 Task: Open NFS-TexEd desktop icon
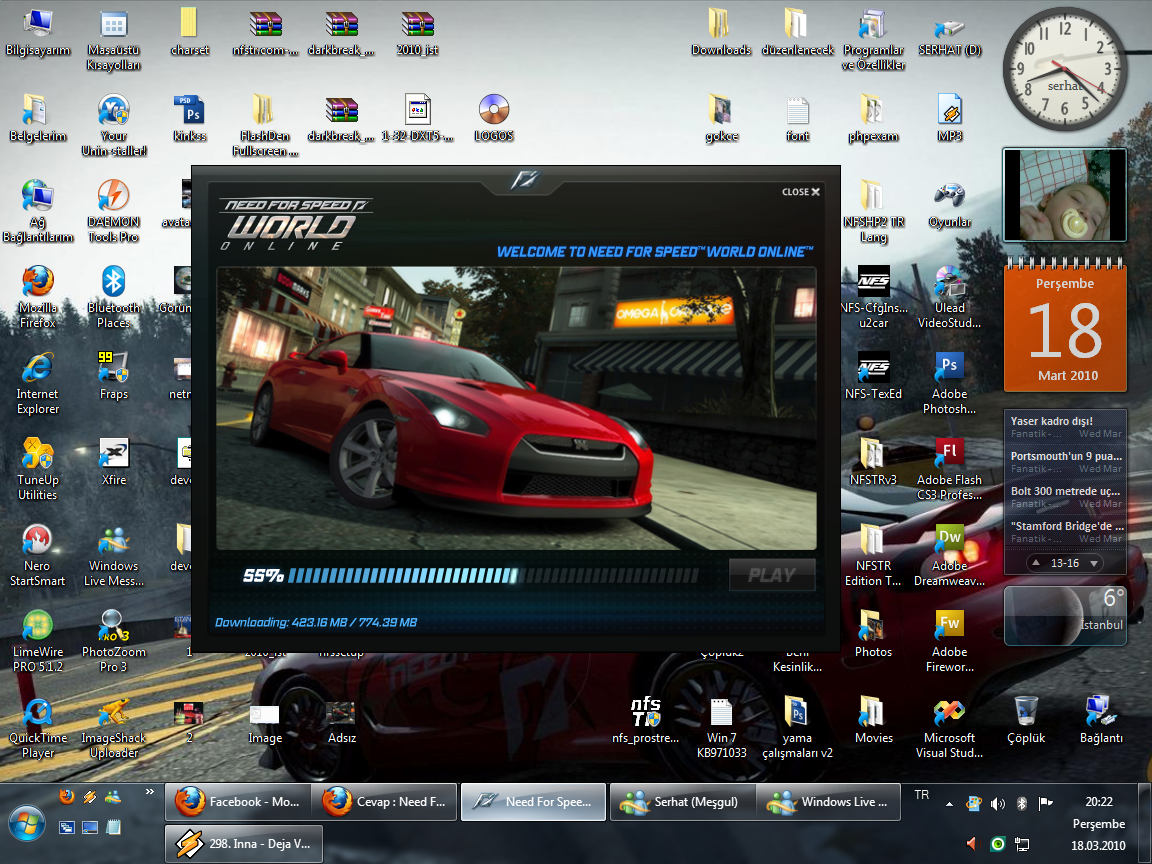pos(873,376)
